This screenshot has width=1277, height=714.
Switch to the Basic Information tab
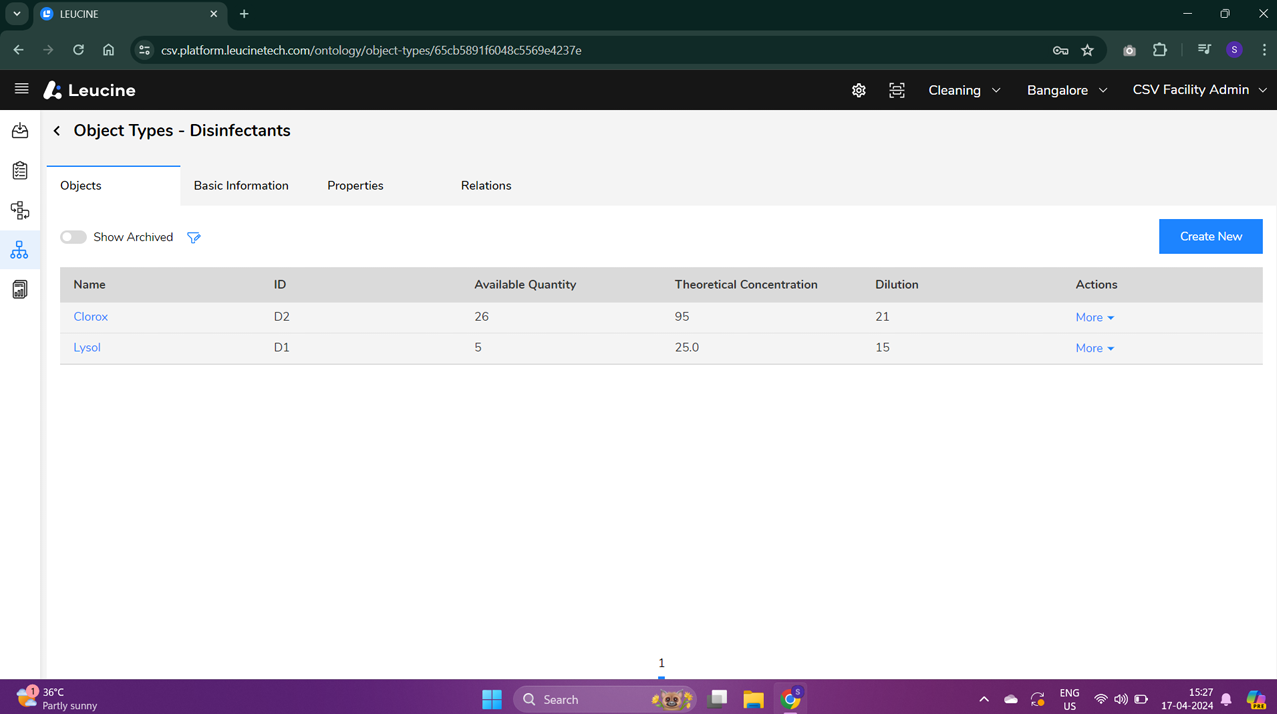click(x=241, y=186)
